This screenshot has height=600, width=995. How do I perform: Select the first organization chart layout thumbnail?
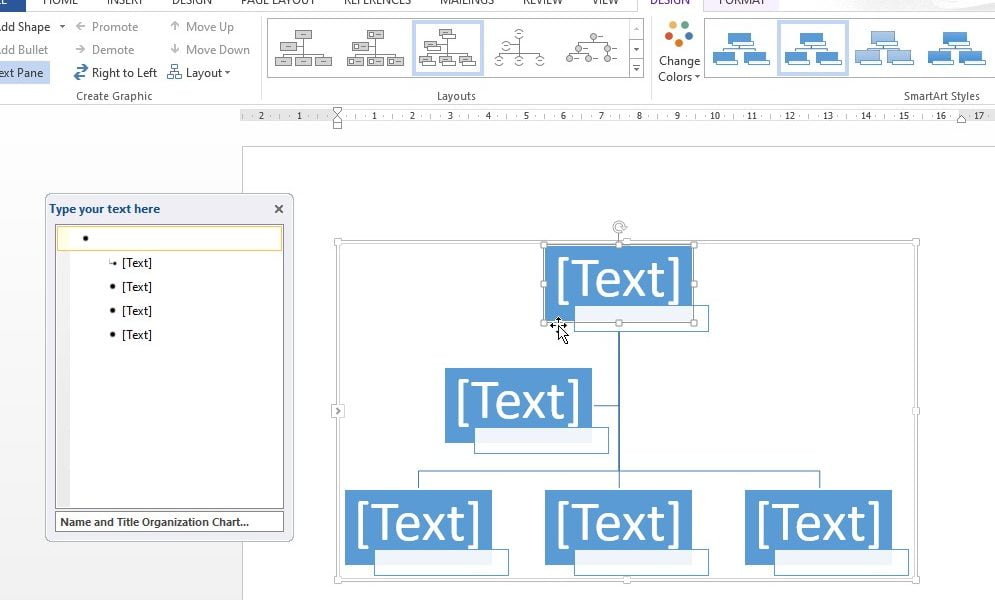click(303, 48)
